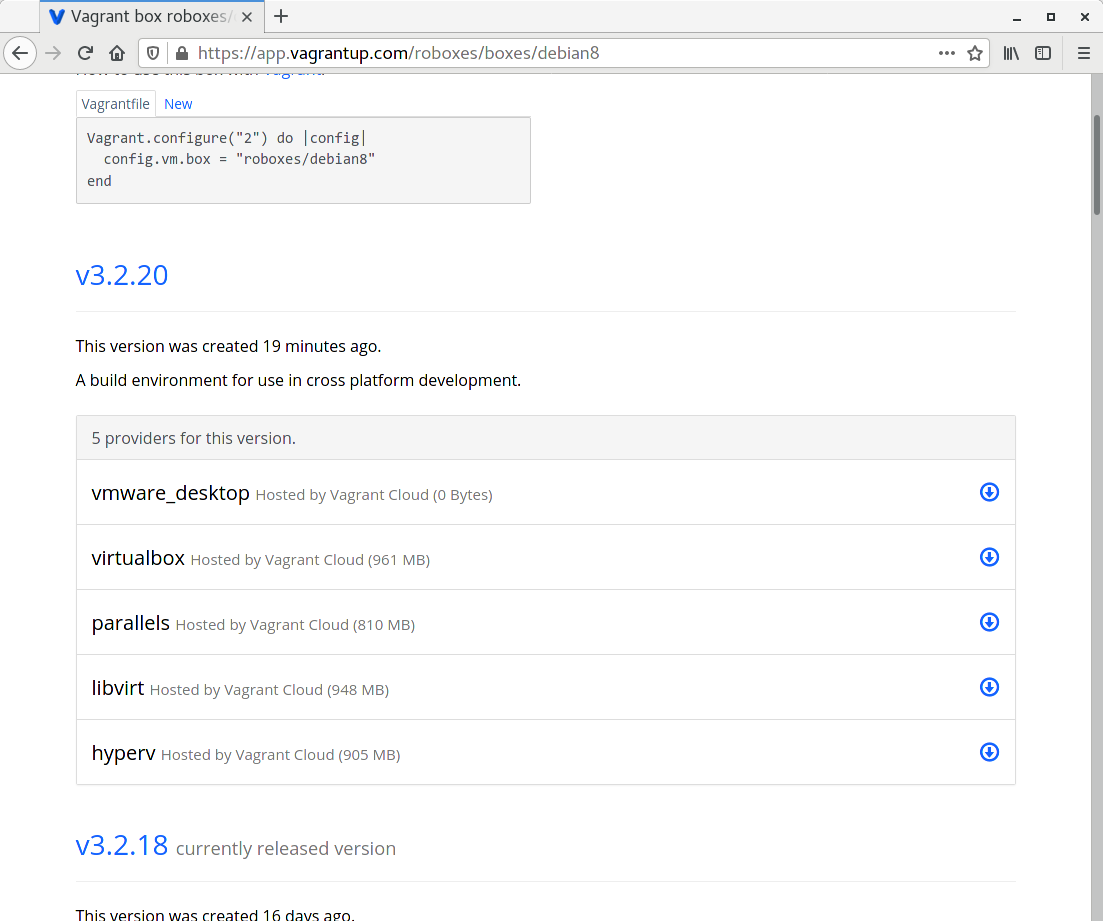Open the page actions three-dot menu

click(947, 53)
